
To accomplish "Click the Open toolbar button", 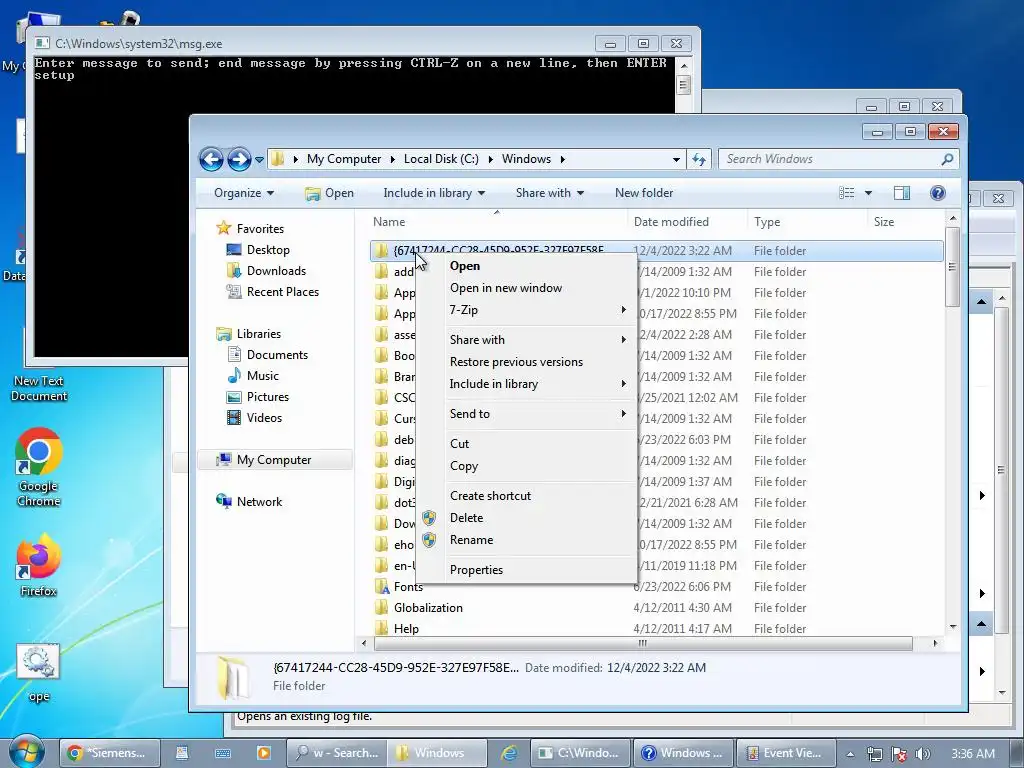I will tap(329, 193).
